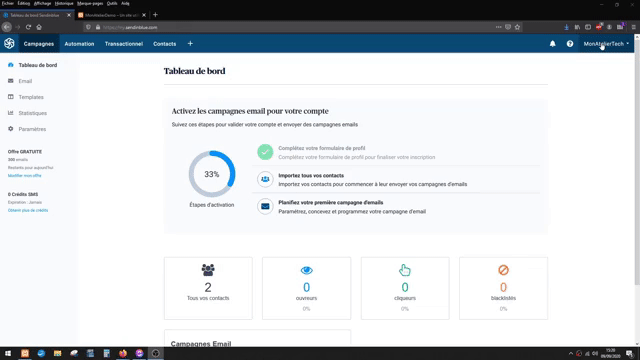Click the blacklistés prohibited icon

(503, 270)
